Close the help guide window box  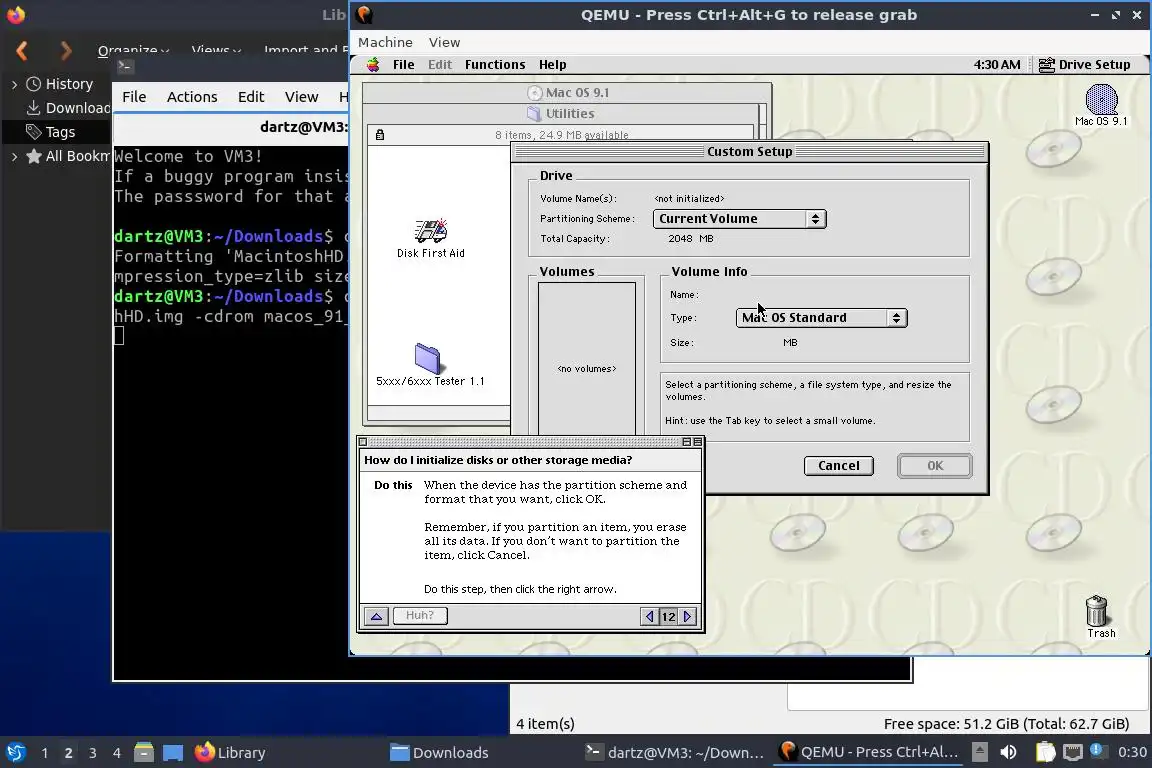pyautogui.click(x=362, y=442)
